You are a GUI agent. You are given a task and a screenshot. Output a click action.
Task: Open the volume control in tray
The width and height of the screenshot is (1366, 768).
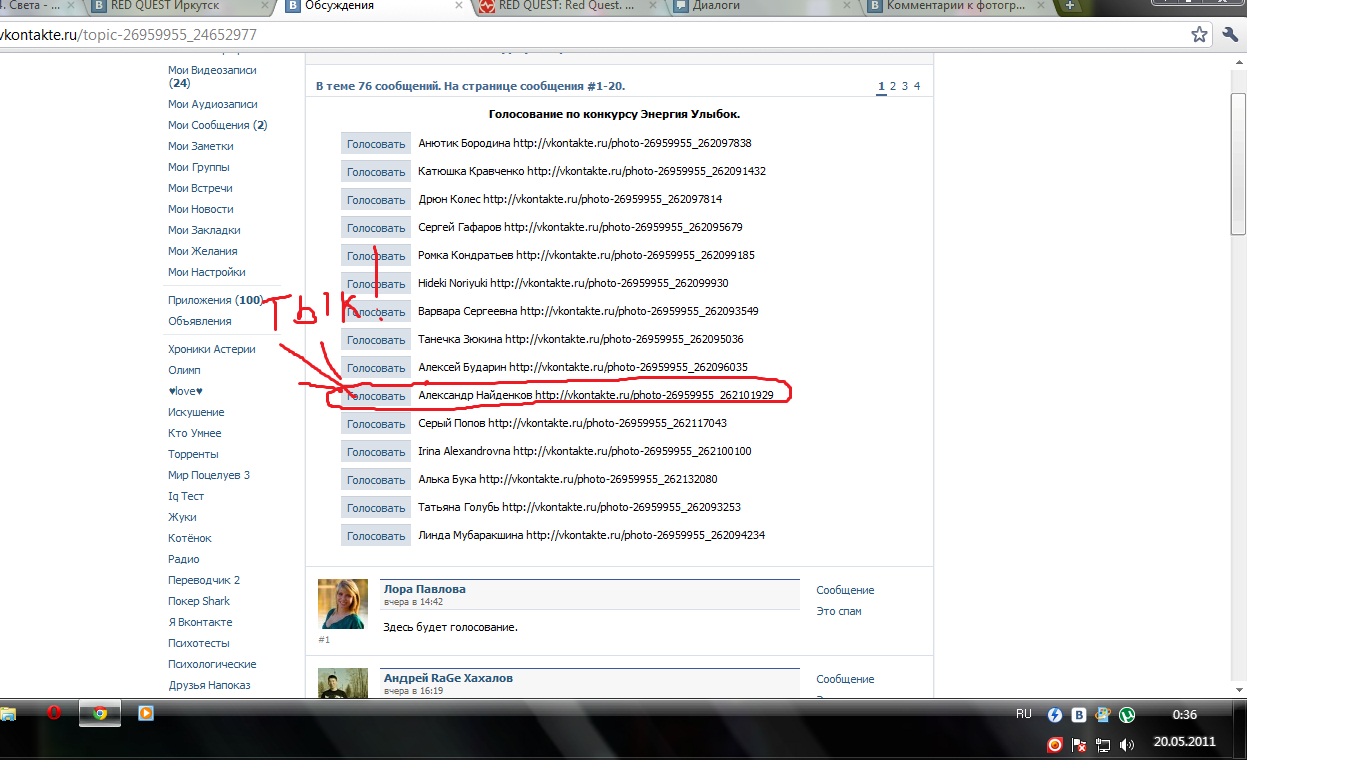[1127, 745]
